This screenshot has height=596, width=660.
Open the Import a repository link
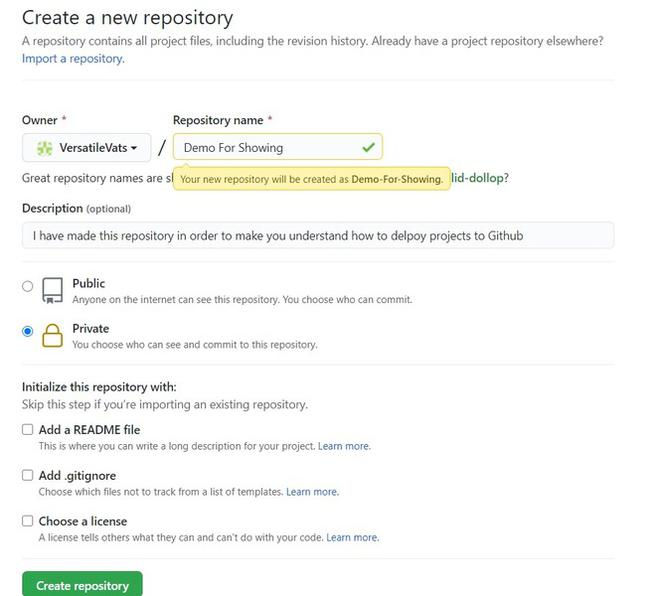click(x=72, y=59)
